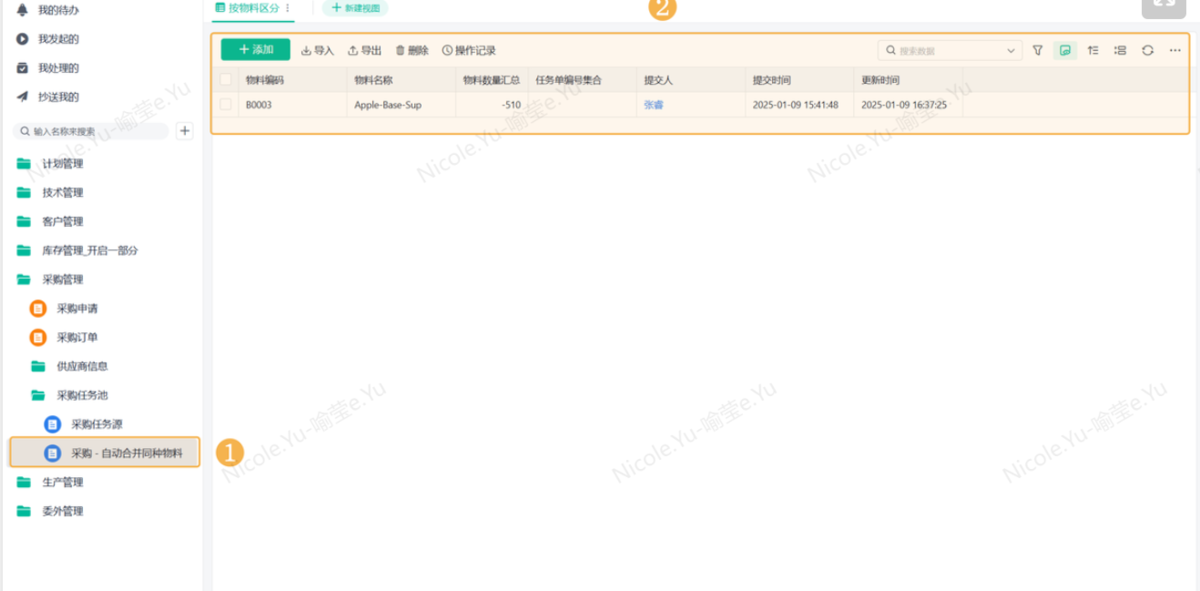1200x591 pixels.
Task: Export data with 导出
Action: tap(364, 50)
